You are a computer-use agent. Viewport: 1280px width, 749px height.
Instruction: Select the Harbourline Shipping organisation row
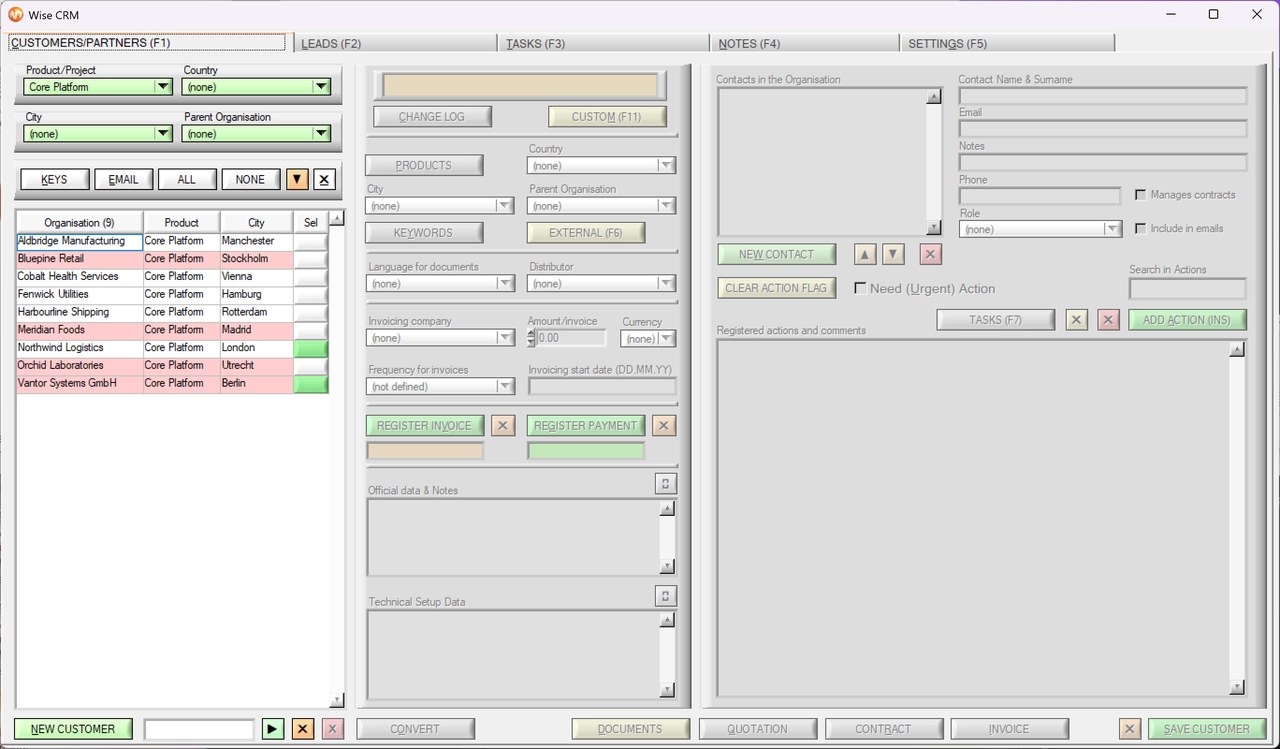point(79,312)
